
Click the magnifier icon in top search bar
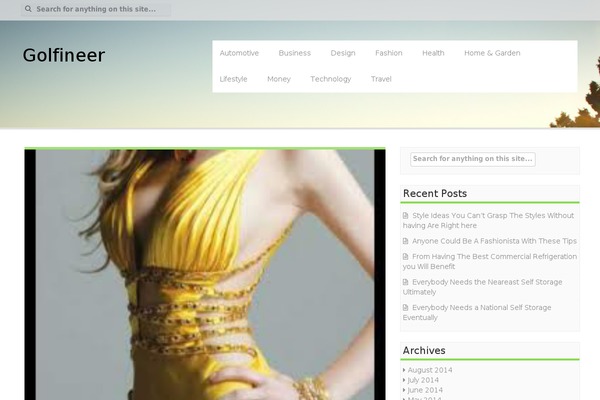pos(28,9)
